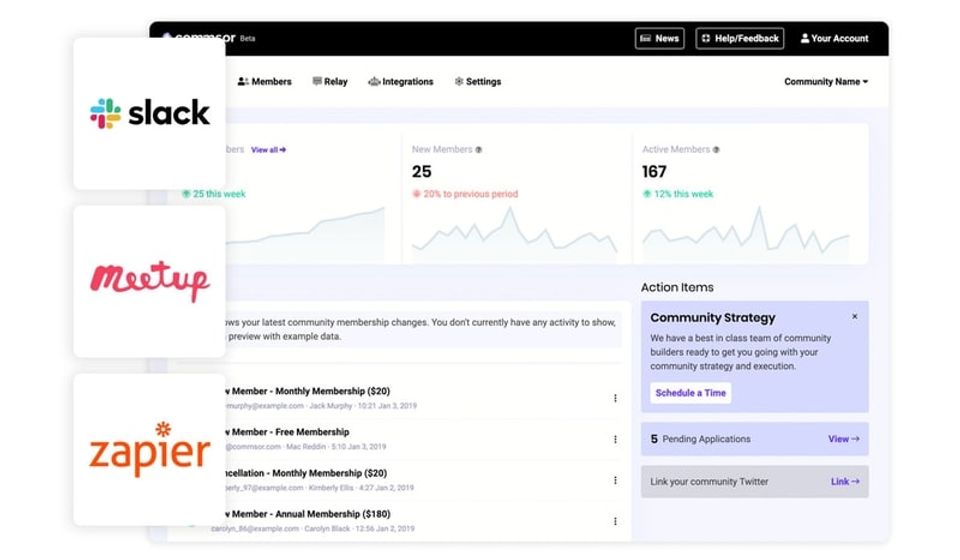Select the '20% to previous period' text
Screen dimensions: 960x560
[x=471, y=194]
